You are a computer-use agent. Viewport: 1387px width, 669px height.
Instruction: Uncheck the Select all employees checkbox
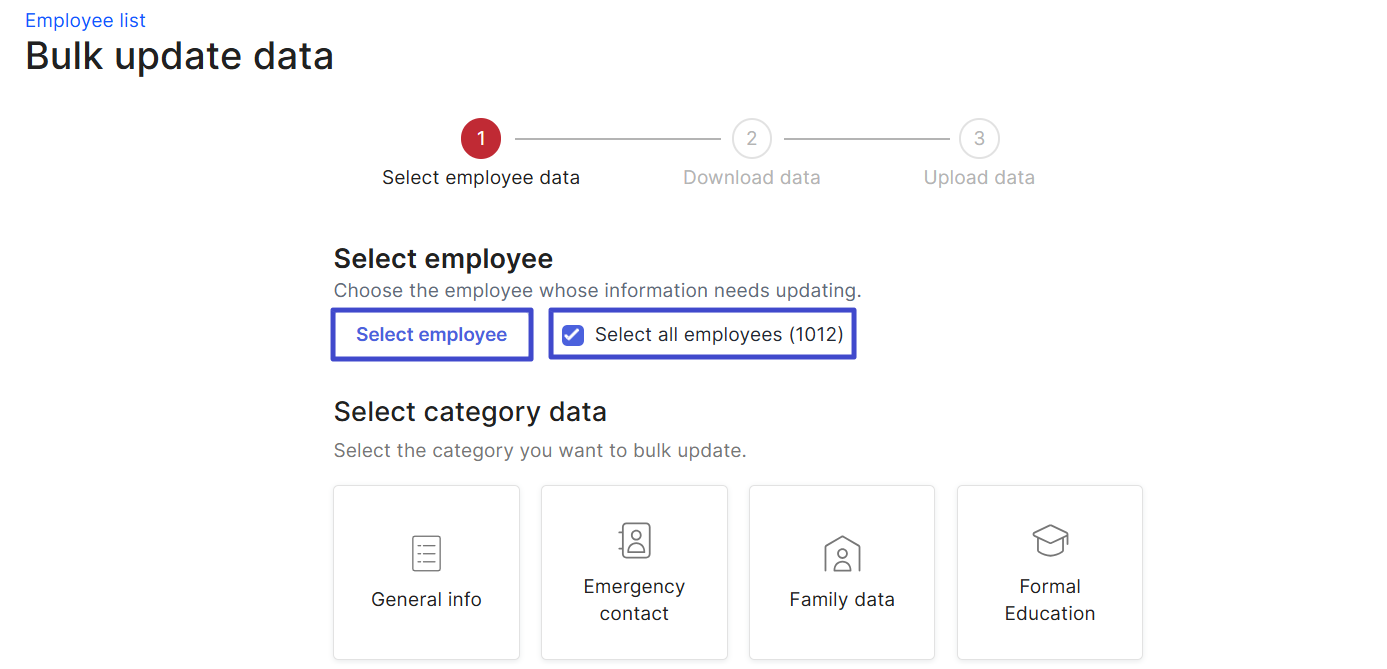point(573,335)
